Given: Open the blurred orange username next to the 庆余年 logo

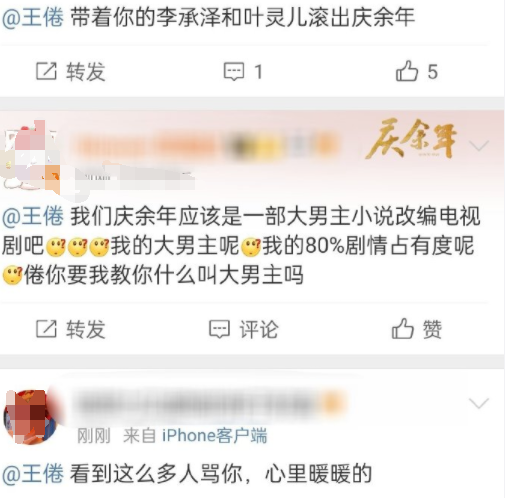Looking at the screenshot, I should [207, 146].
